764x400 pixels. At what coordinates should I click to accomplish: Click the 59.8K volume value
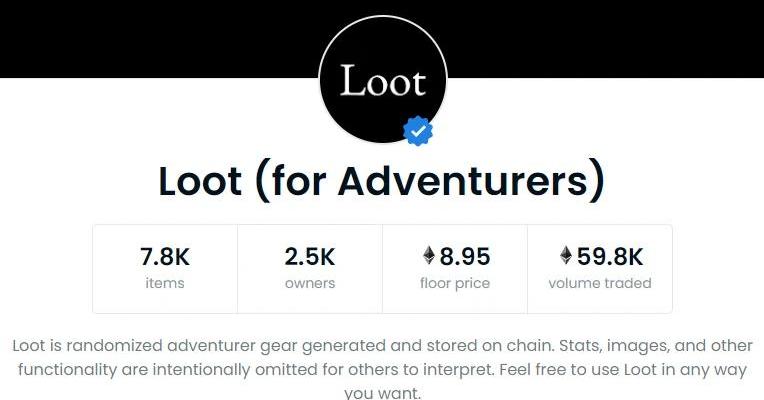click(610, 256)
